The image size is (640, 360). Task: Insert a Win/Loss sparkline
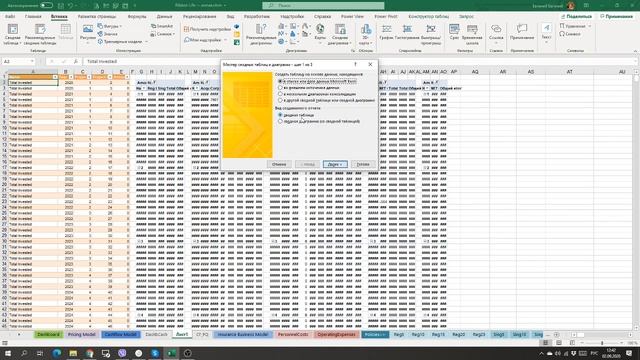coord(431,34)
